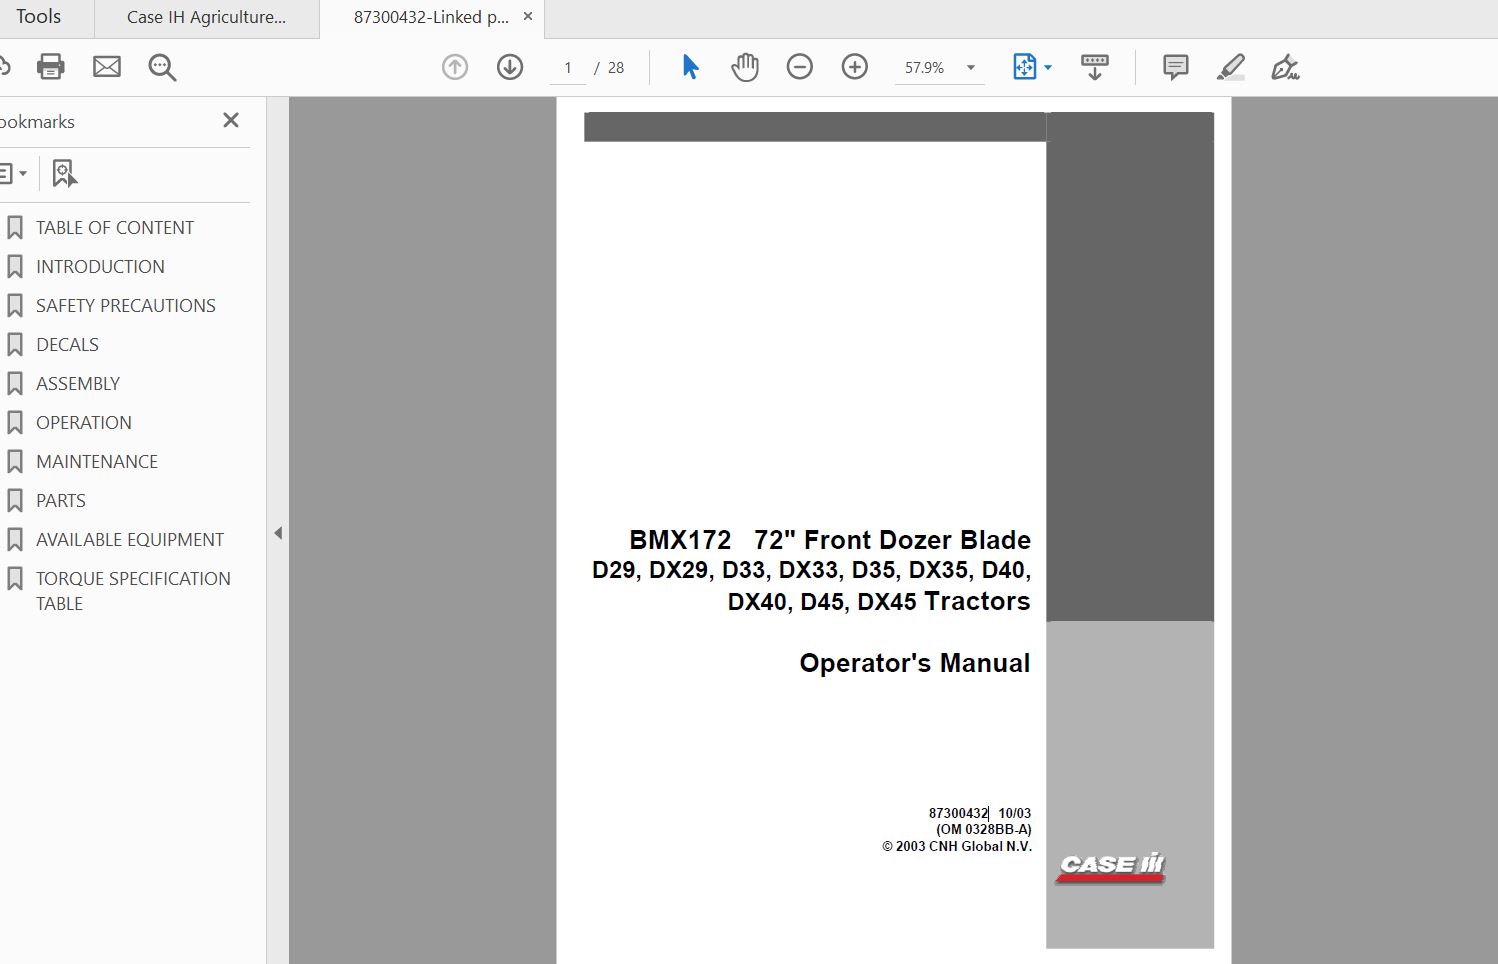This screenshot has width=1498, height=964.
Task: Go to SAFETY PRECAUTIONS bookmark
Action: coord(126,306)
